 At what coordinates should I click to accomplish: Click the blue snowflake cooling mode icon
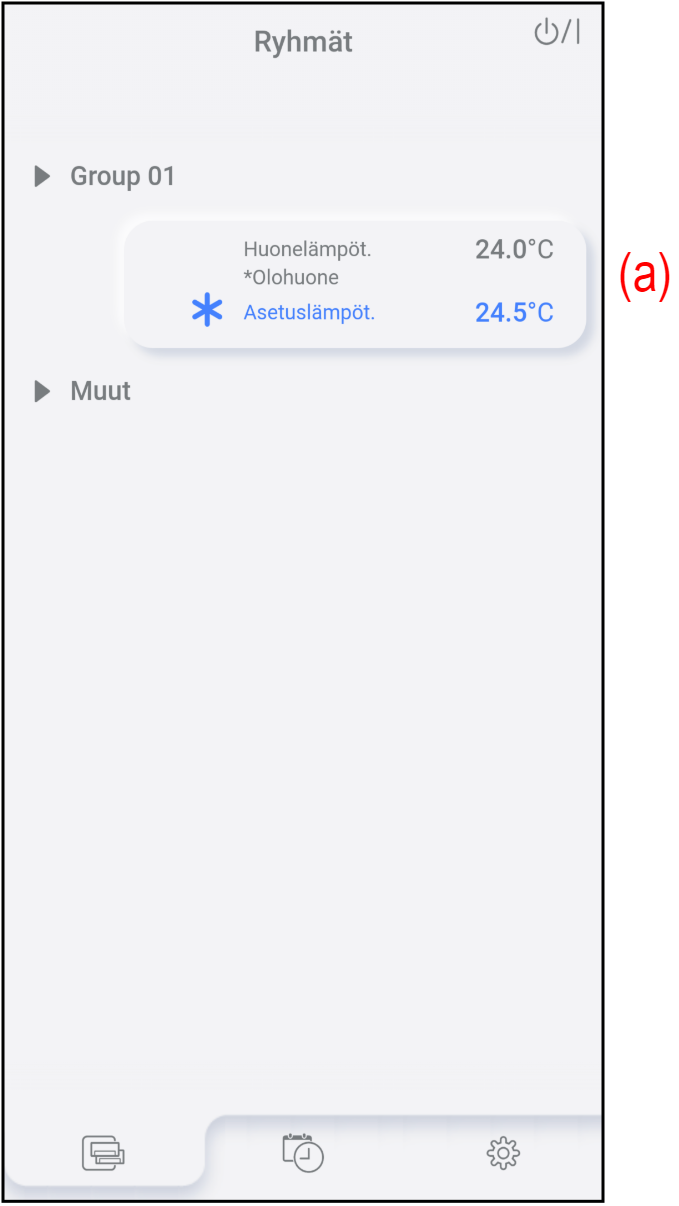[x=207, y=312]
